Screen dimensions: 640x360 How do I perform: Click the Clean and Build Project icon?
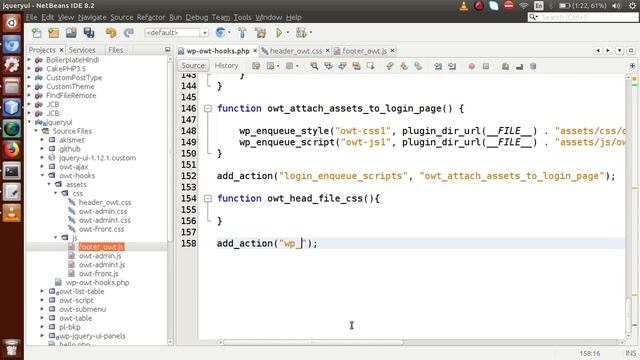260,33
